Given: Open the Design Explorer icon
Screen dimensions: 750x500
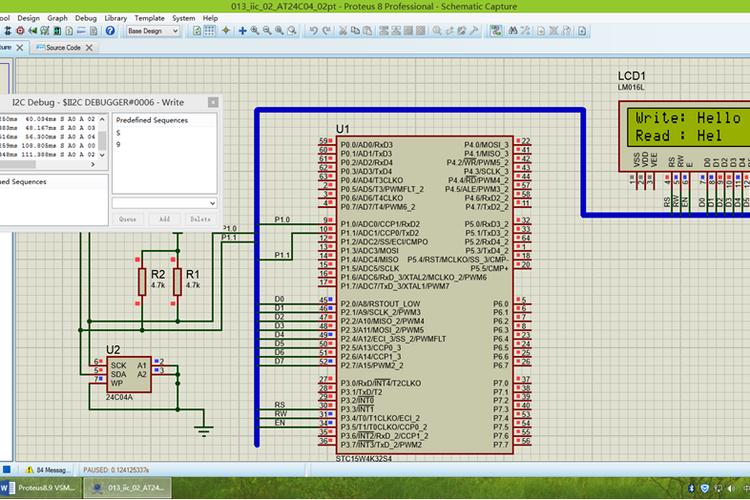Looking at the screenshot, I should pyautogui.click(x=57, y=31).
